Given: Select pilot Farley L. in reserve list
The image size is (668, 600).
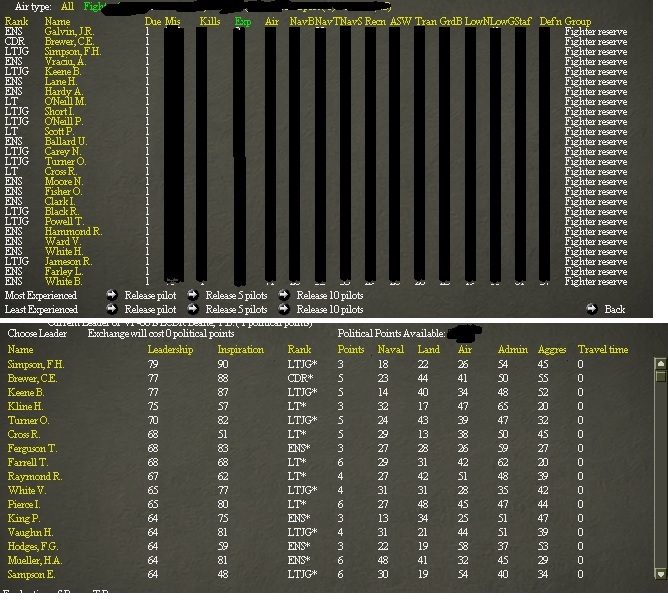Looking at the screenshot, I should 64,271.
